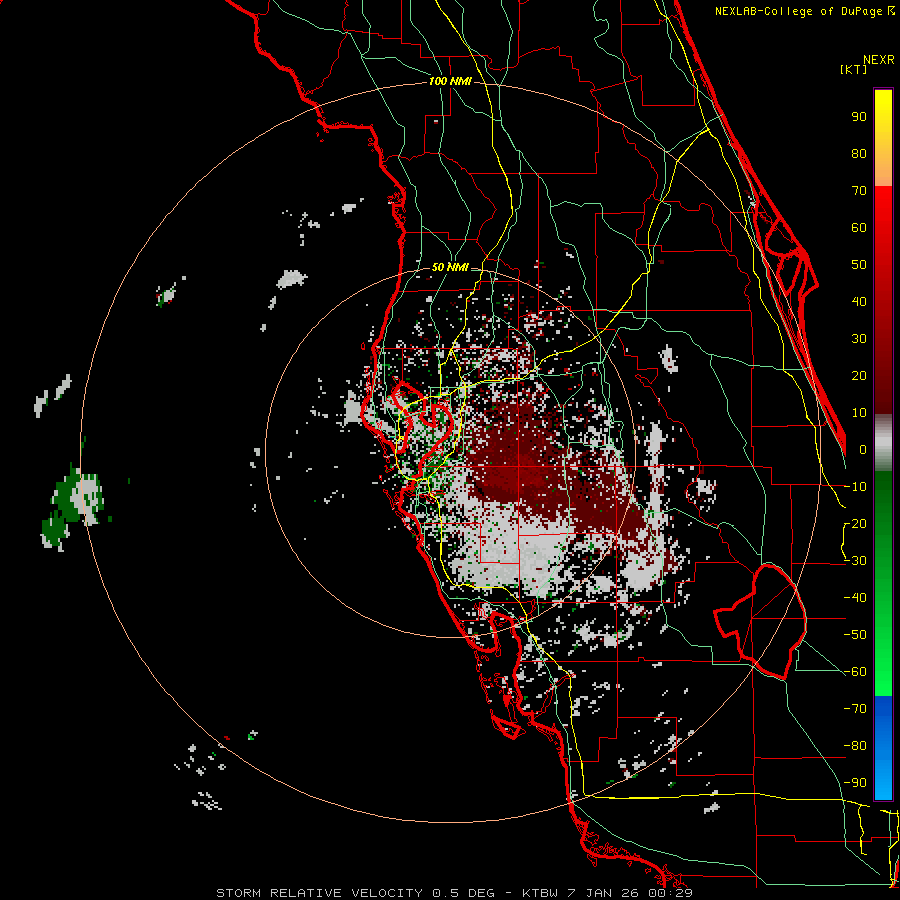The height and width of the screenshot is (900, 900).
Task: Click the 50 value on the velocity scale
Action: coord(859,265)
